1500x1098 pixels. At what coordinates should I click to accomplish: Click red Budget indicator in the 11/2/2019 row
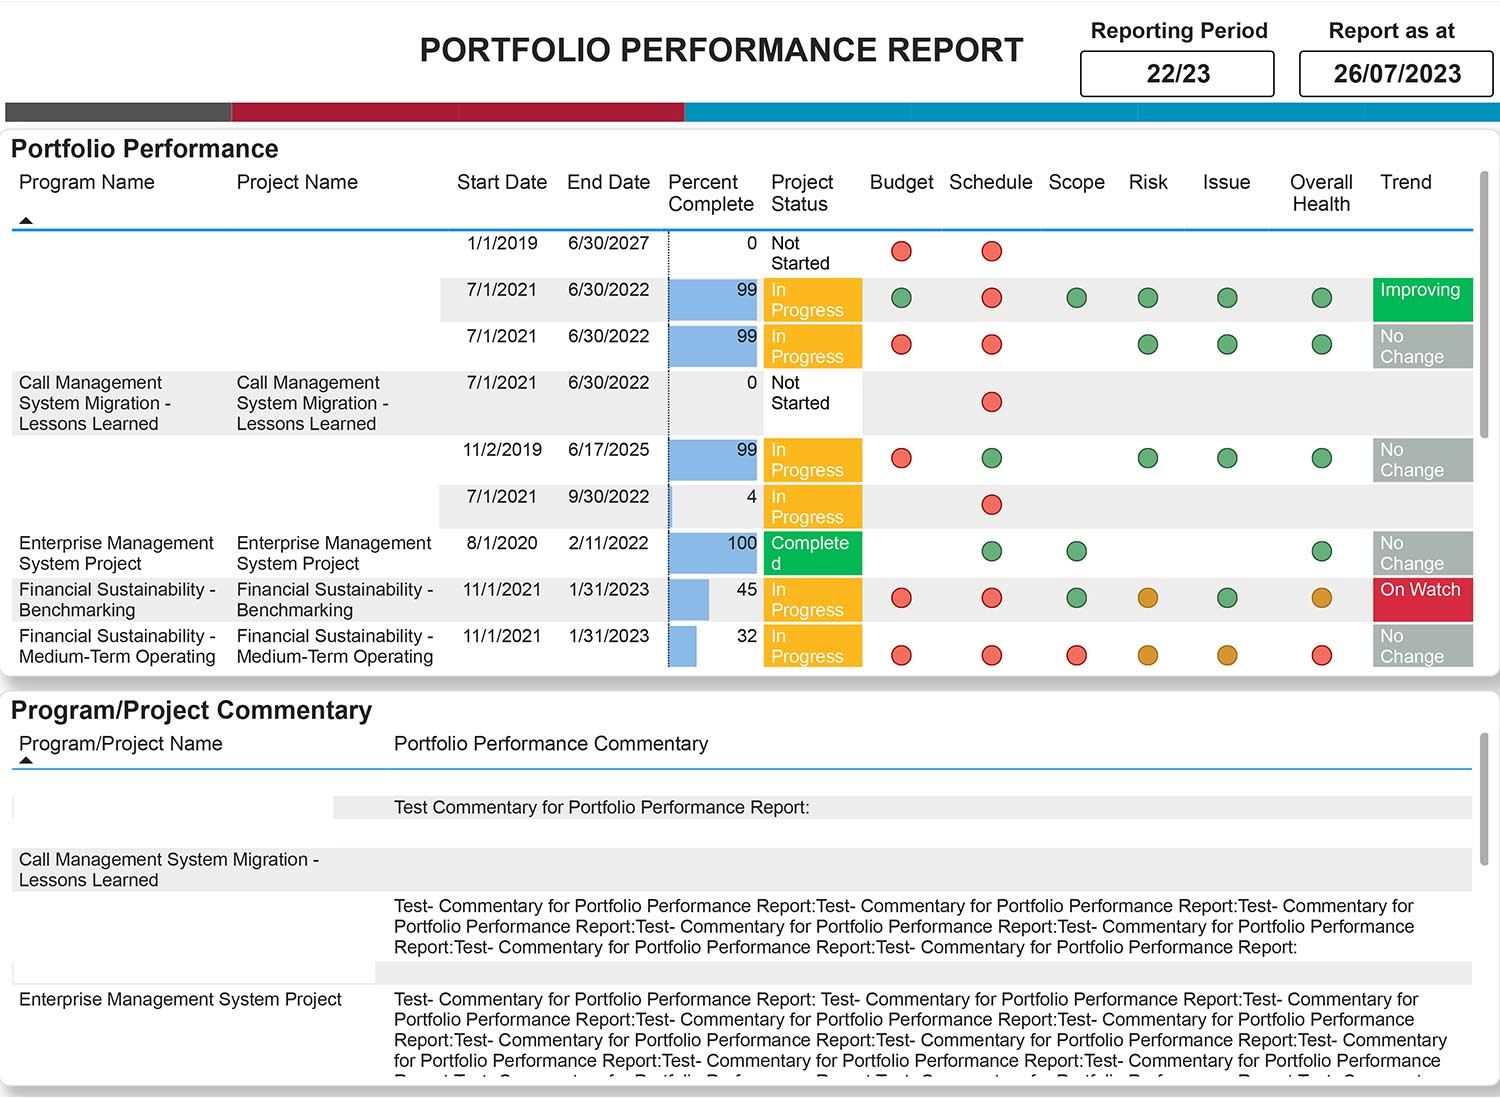(901, 458)
